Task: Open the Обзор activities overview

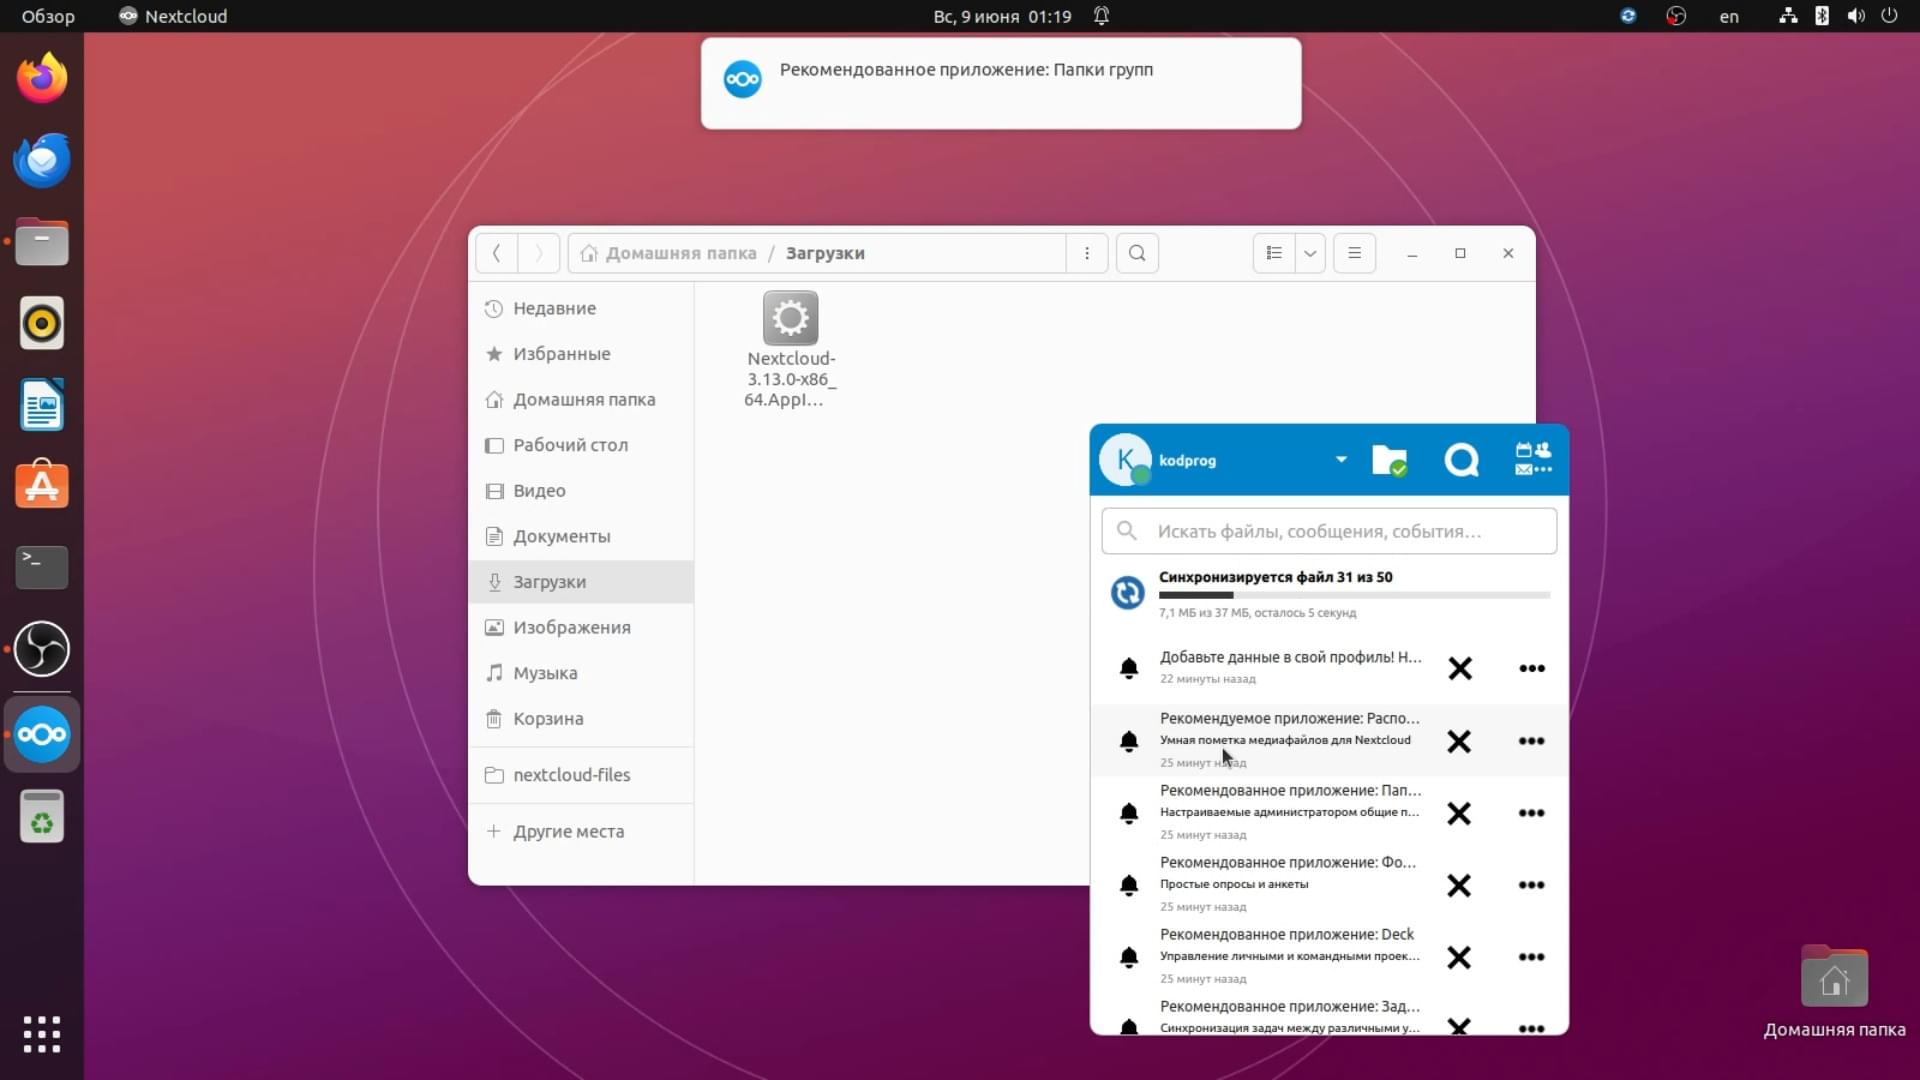Action: tap(48, 16)
